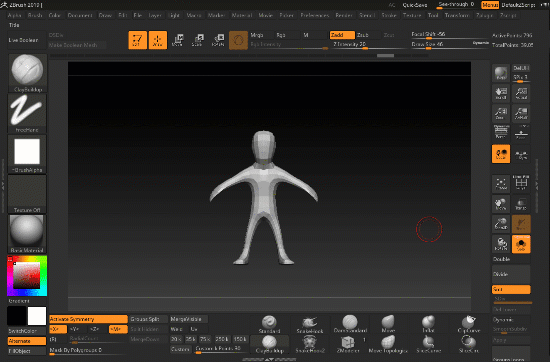Click the MergeVisible button
This screenshot has width=550, height=362.
(x=189, y=319)
